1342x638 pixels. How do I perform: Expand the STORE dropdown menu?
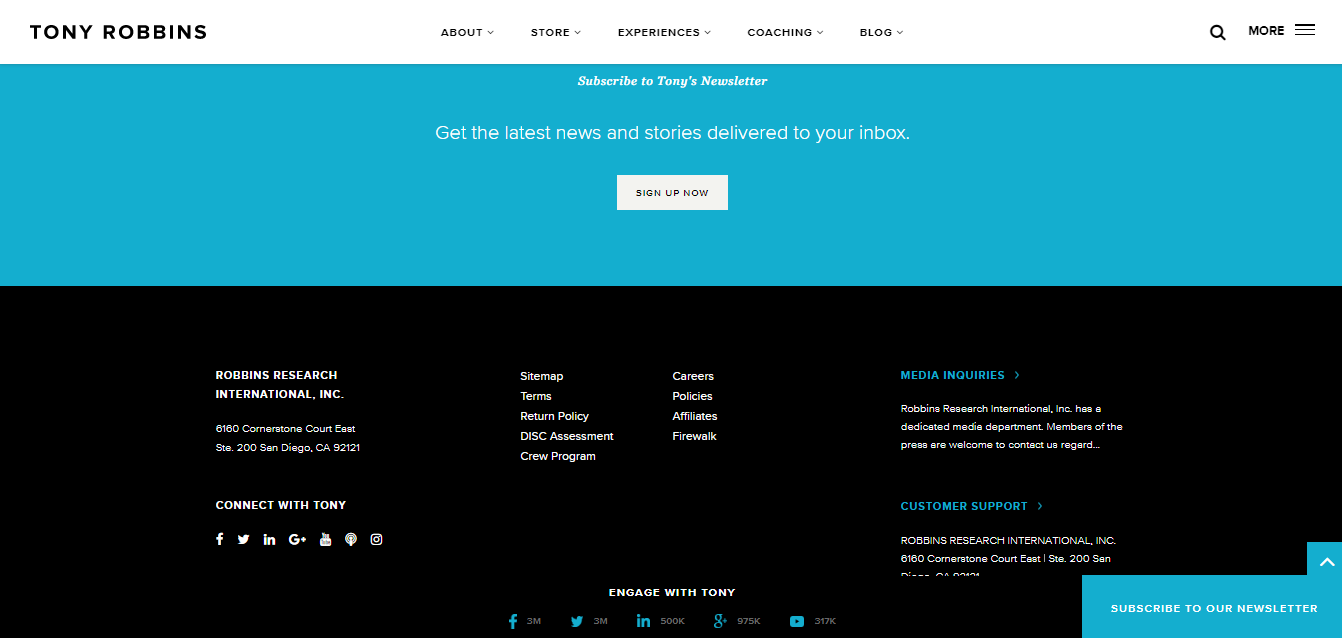pyautogui.click(x=556, y=32)
